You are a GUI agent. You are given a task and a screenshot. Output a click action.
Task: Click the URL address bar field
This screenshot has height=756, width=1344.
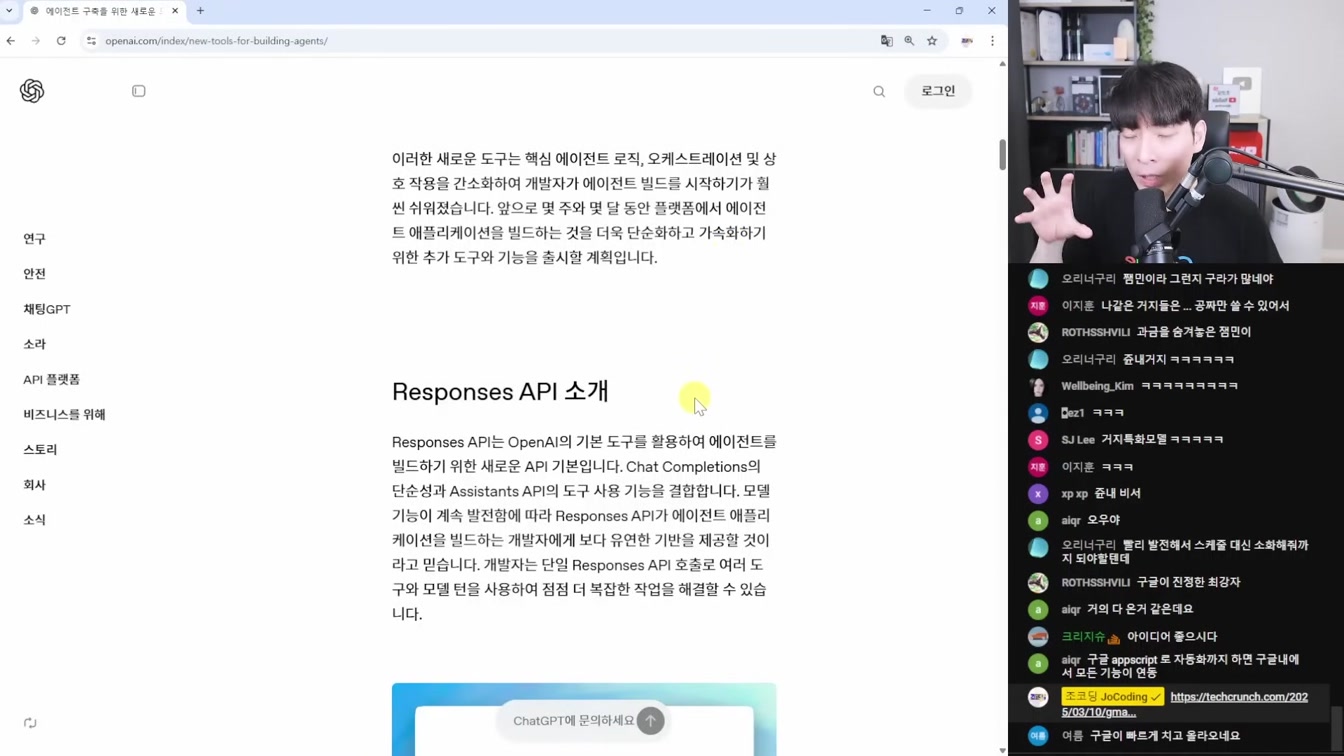[x=480, y=41]
